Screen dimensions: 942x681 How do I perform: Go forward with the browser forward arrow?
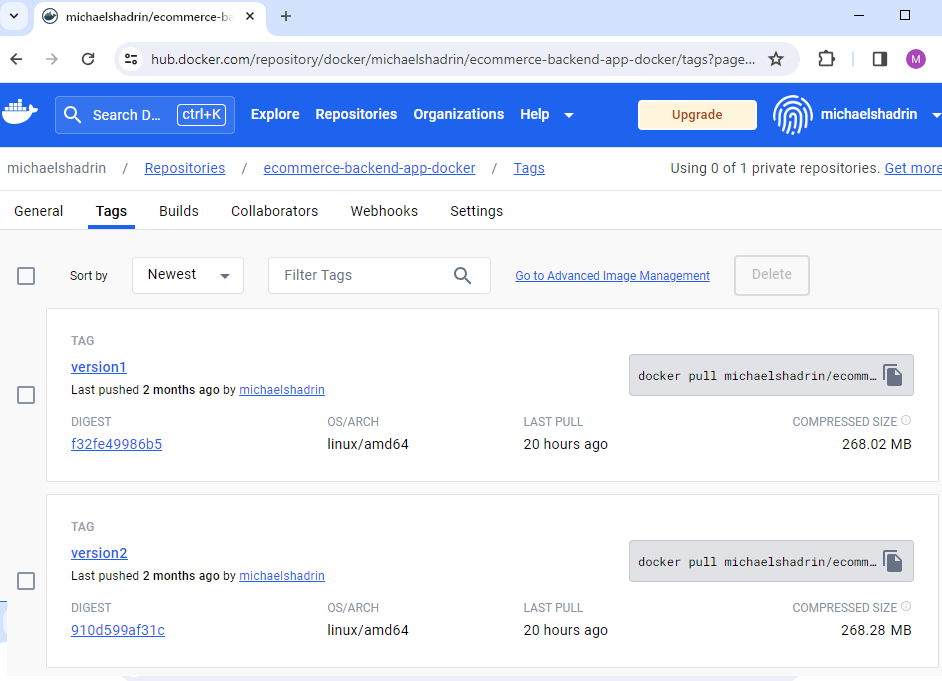(52, 59)
